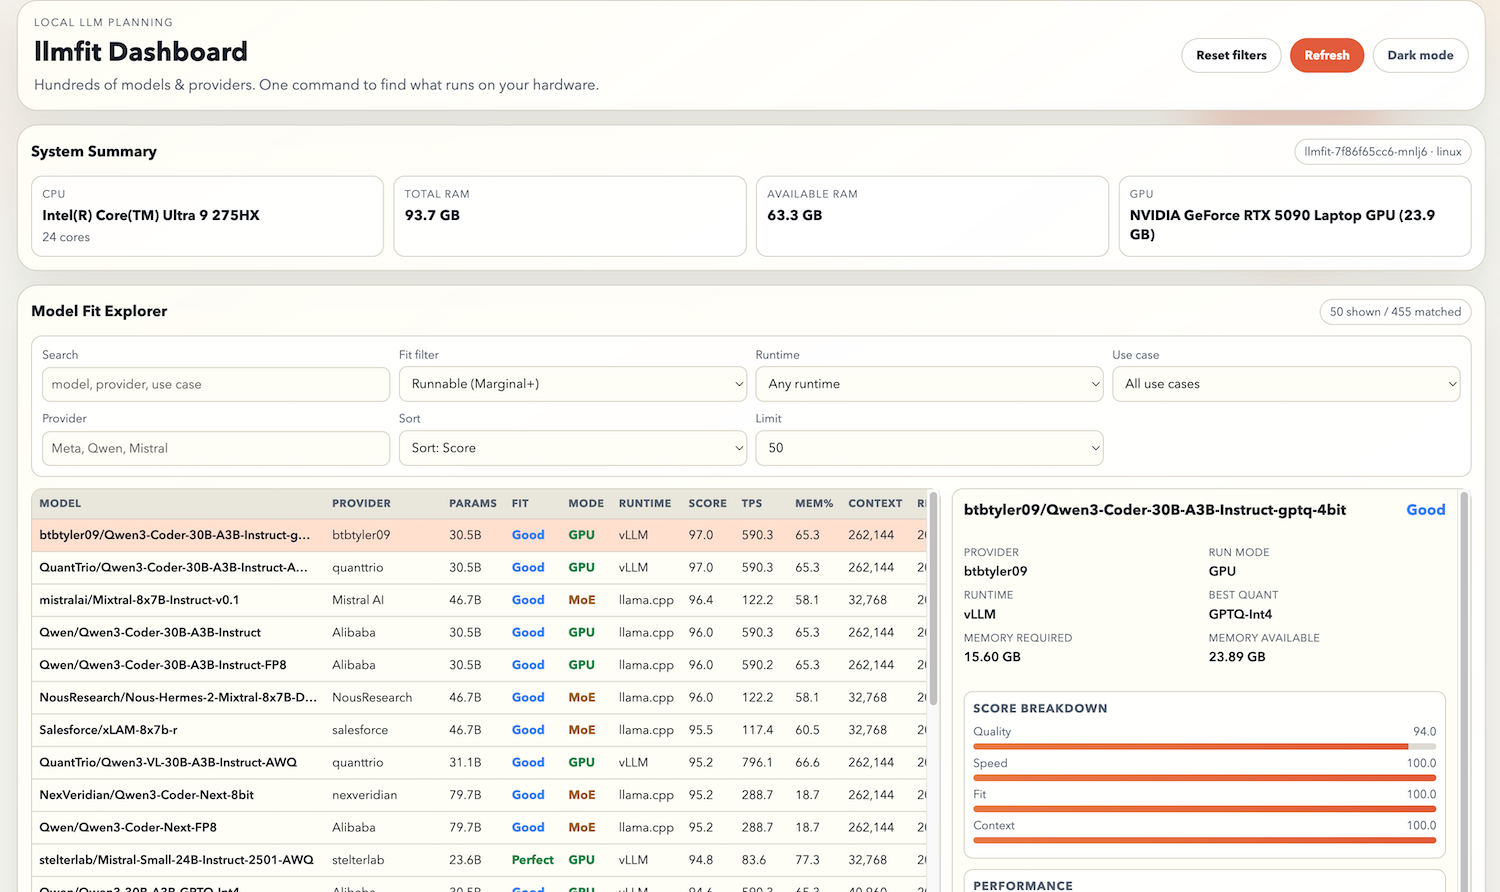Open the result Limit dropdown

pyautogui.click(x=928, y=448)
